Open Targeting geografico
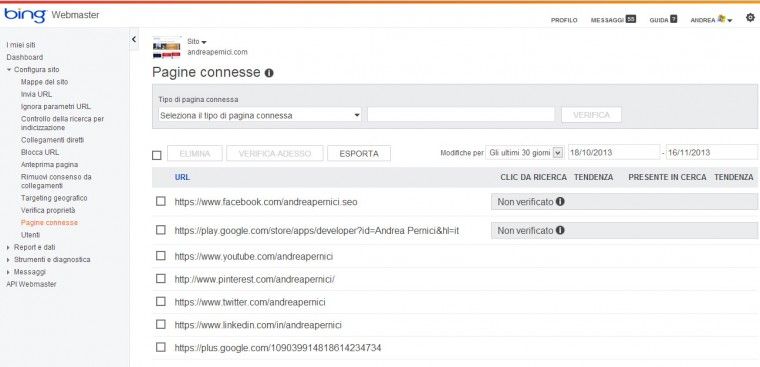The height and width of the screenshot is (367, 760). (x=54, y=198)
